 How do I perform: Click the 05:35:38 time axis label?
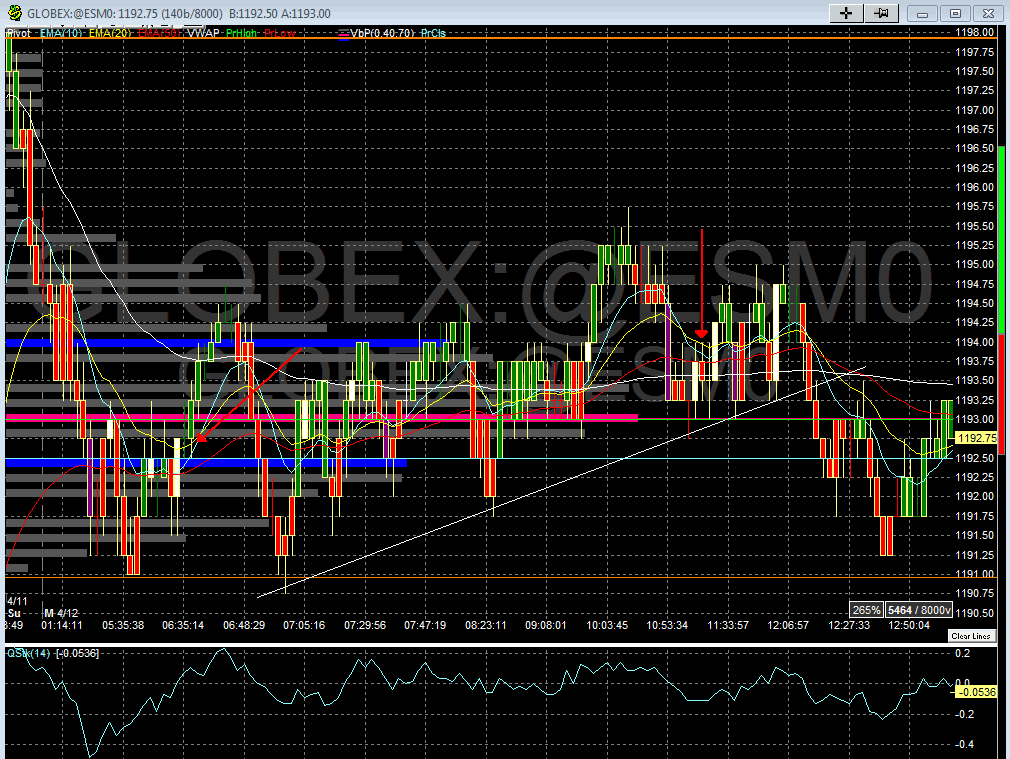click(122, 625)
